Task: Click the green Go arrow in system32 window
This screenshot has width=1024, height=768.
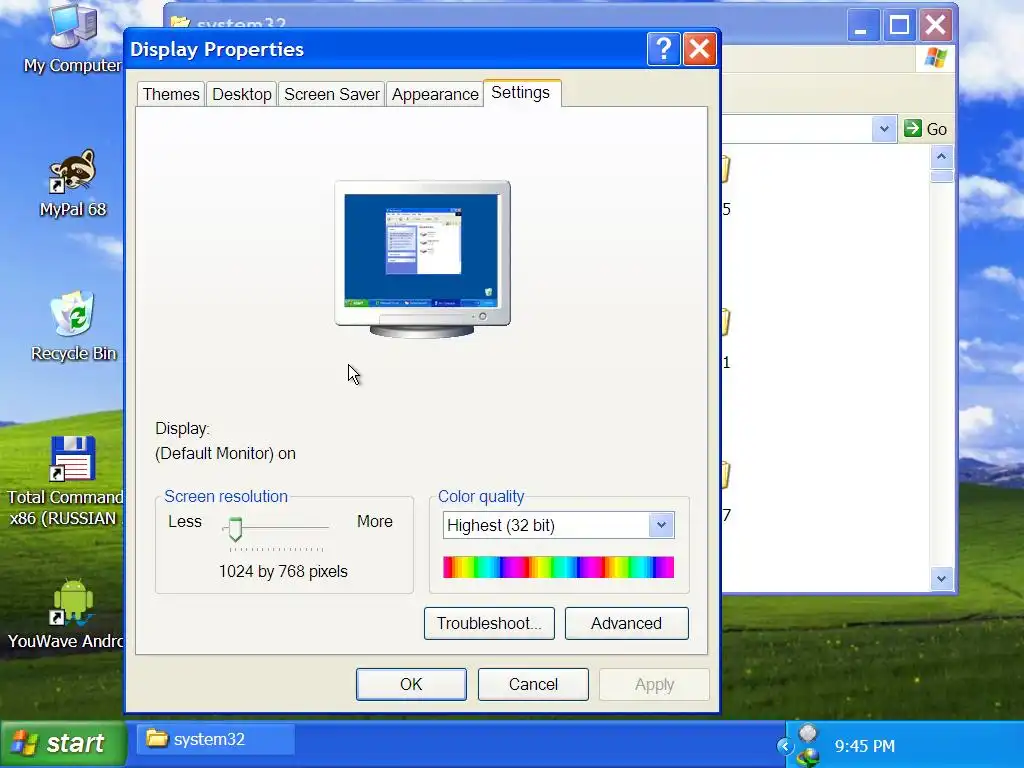Action: tap(912, 128)
